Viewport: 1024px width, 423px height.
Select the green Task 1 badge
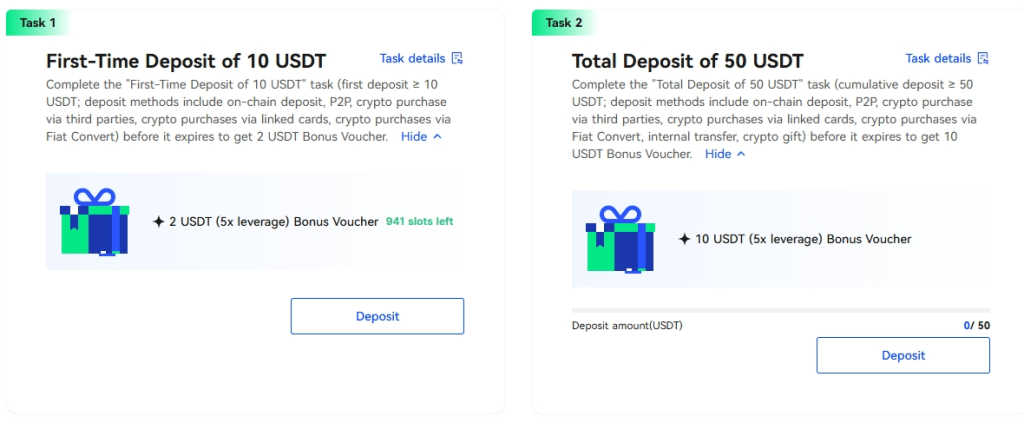pyautogui.click(x=38, y=22)
